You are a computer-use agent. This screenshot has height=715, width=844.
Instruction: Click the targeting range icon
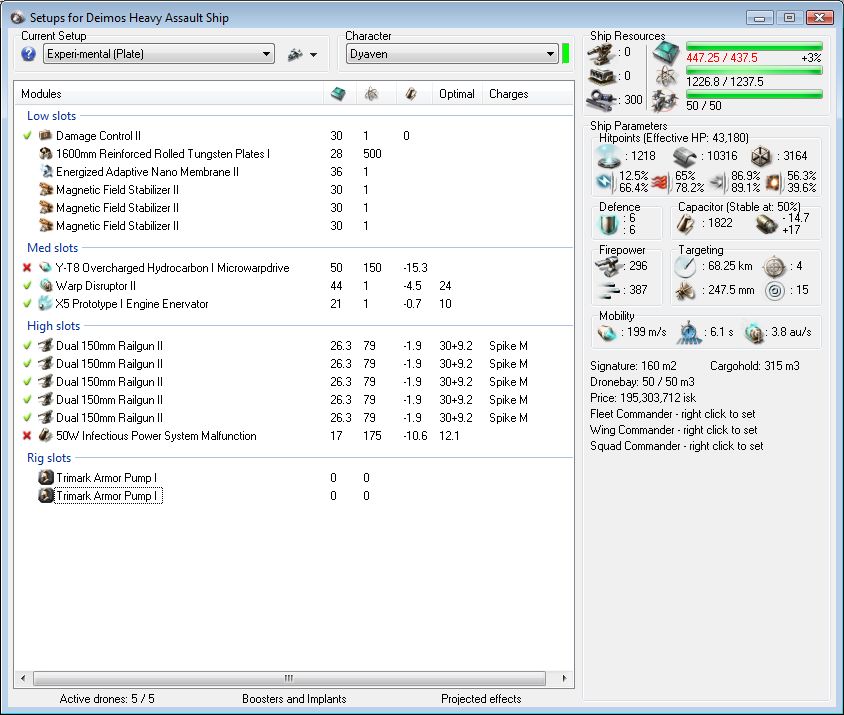685,266
